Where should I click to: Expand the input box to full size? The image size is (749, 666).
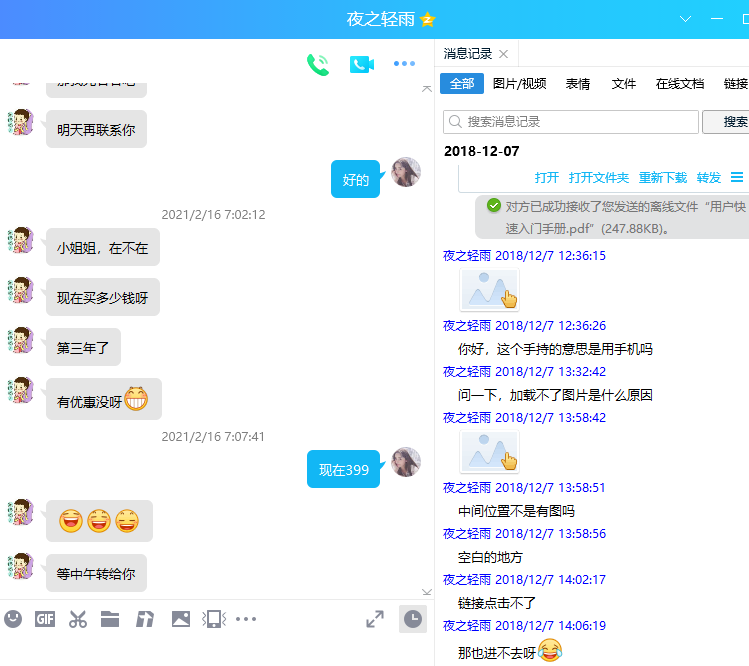click(x=375, y=619)
